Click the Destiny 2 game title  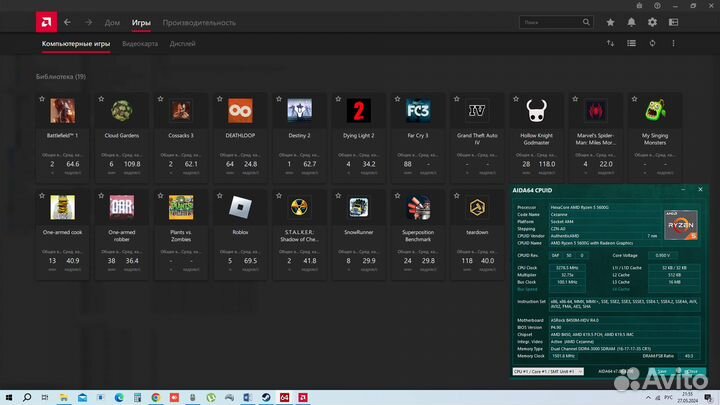[299, 135]
